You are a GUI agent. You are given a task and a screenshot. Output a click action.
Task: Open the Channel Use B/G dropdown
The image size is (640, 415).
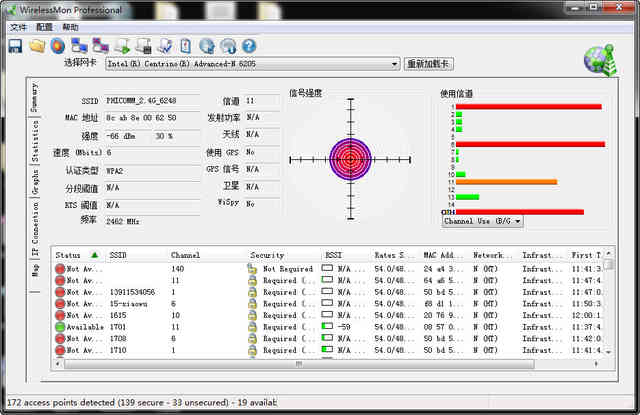483,221
